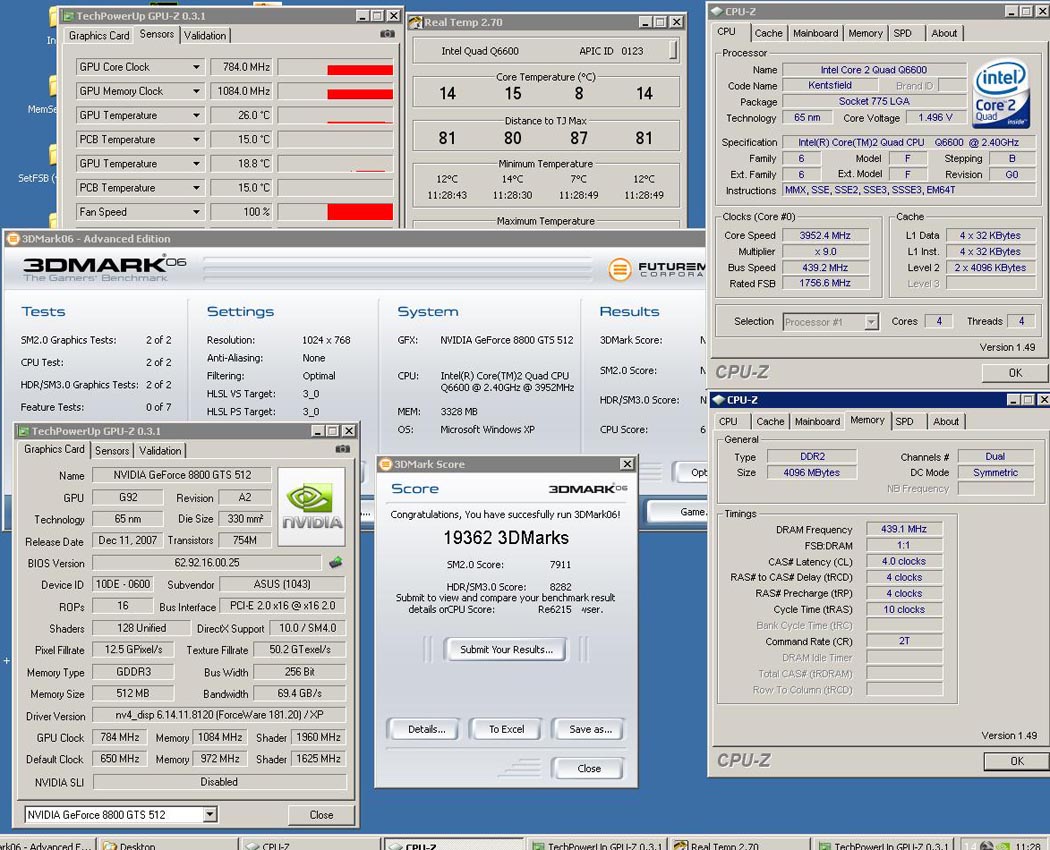Image resolution: width=1050 pixels, height=850 pixels.
Task: Open GPU Memory Clock sensor dropdown
Action: 196,91
